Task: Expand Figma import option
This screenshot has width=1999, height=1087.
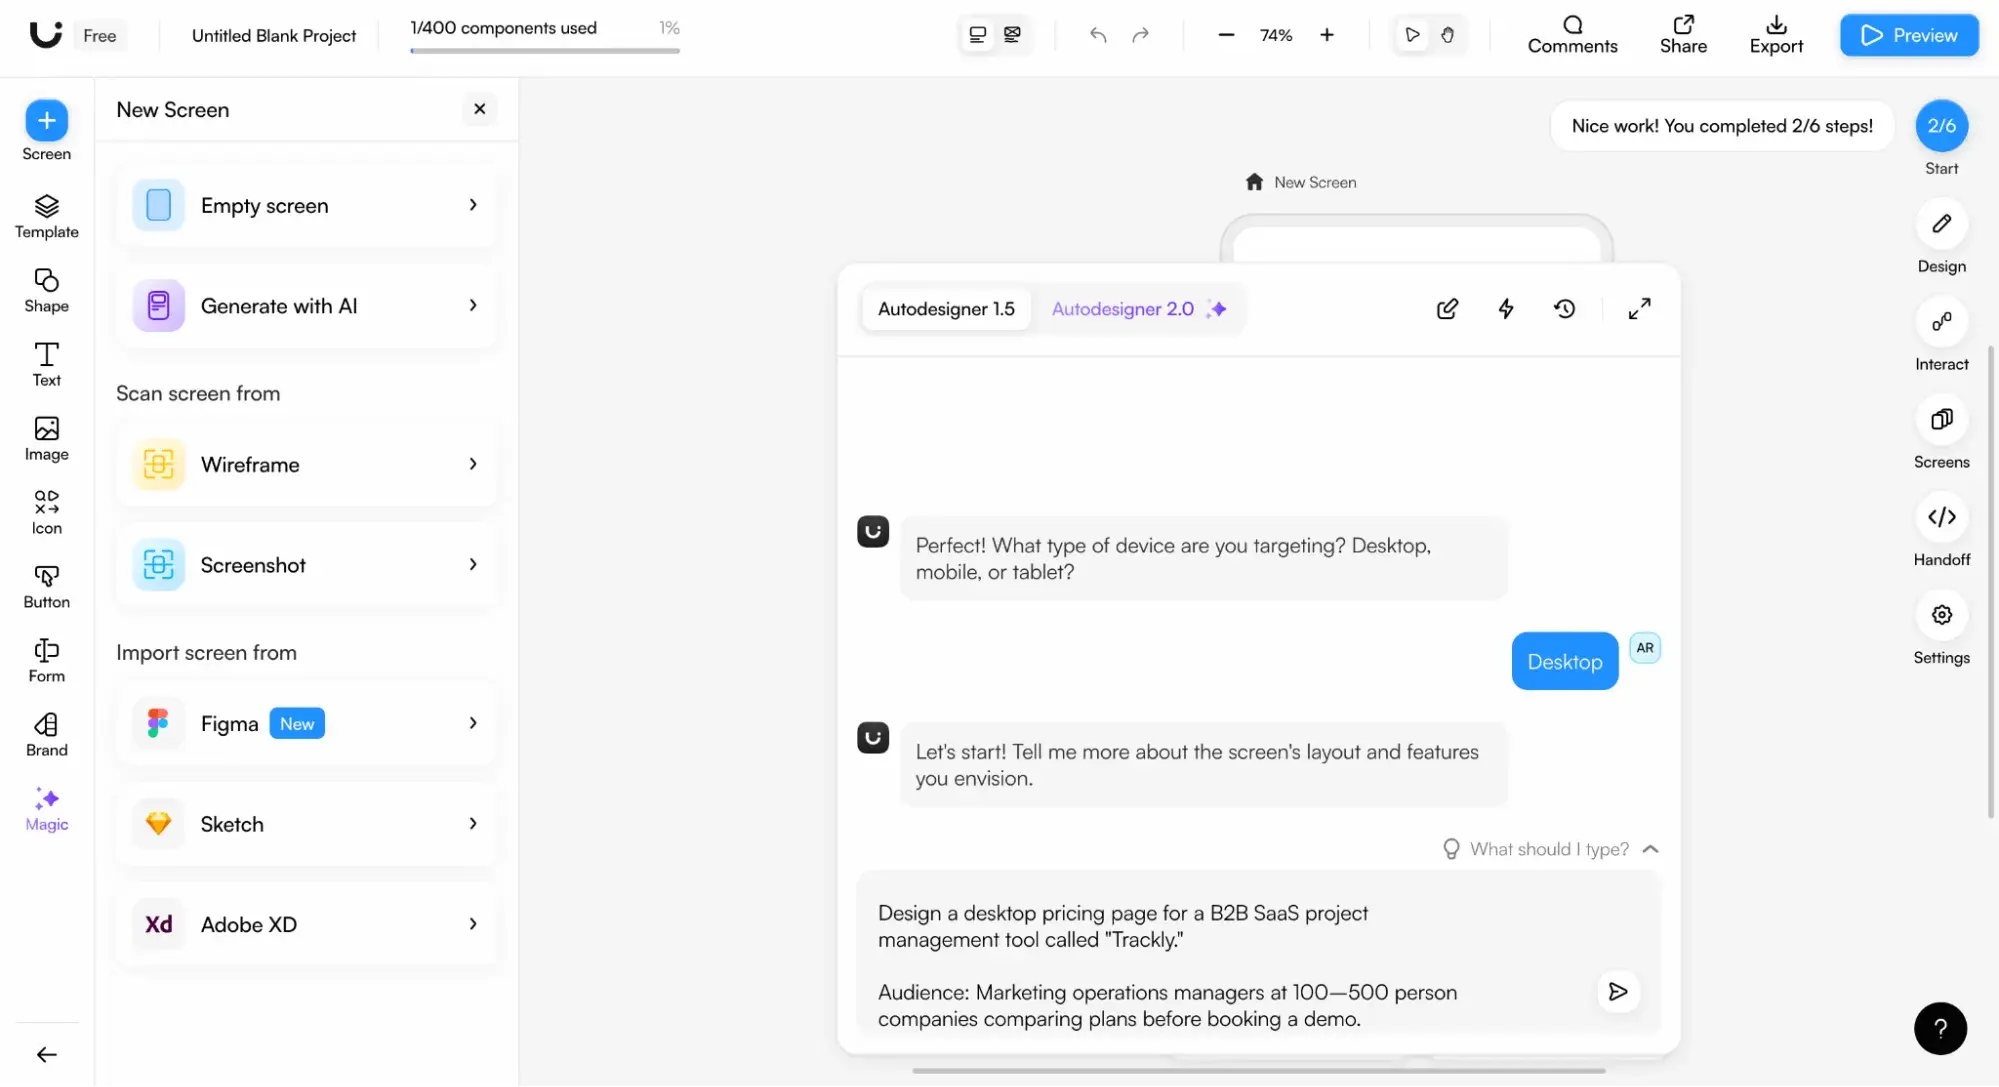Action: 306,723
